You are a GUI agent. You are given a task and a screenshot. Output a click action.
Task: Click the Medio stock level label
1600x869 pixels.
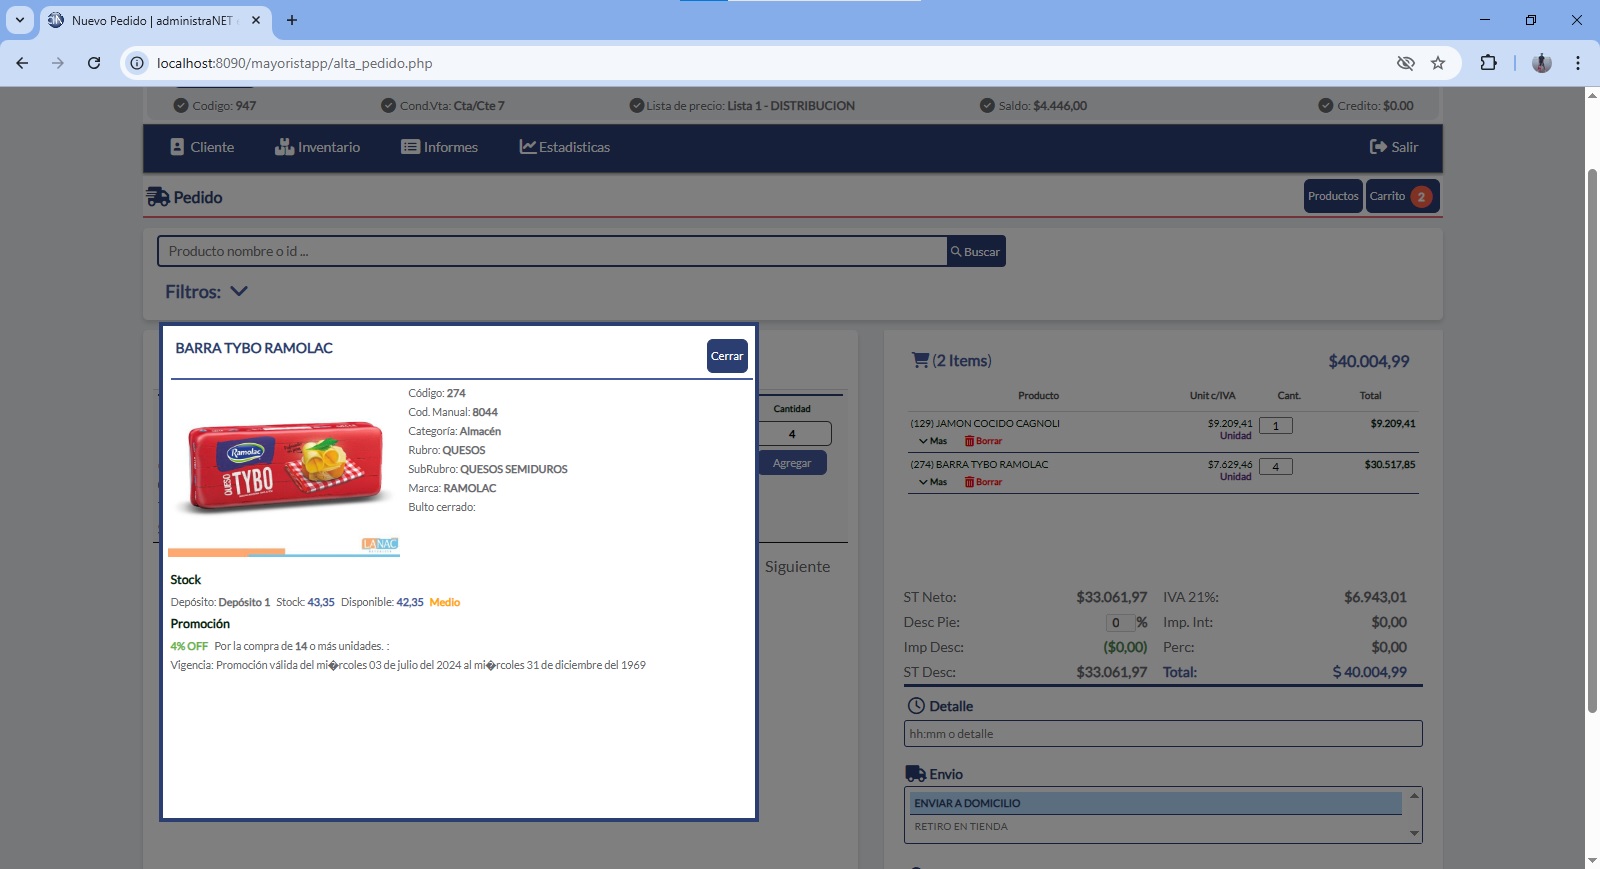pyautogui.click(x=445, y=602)
